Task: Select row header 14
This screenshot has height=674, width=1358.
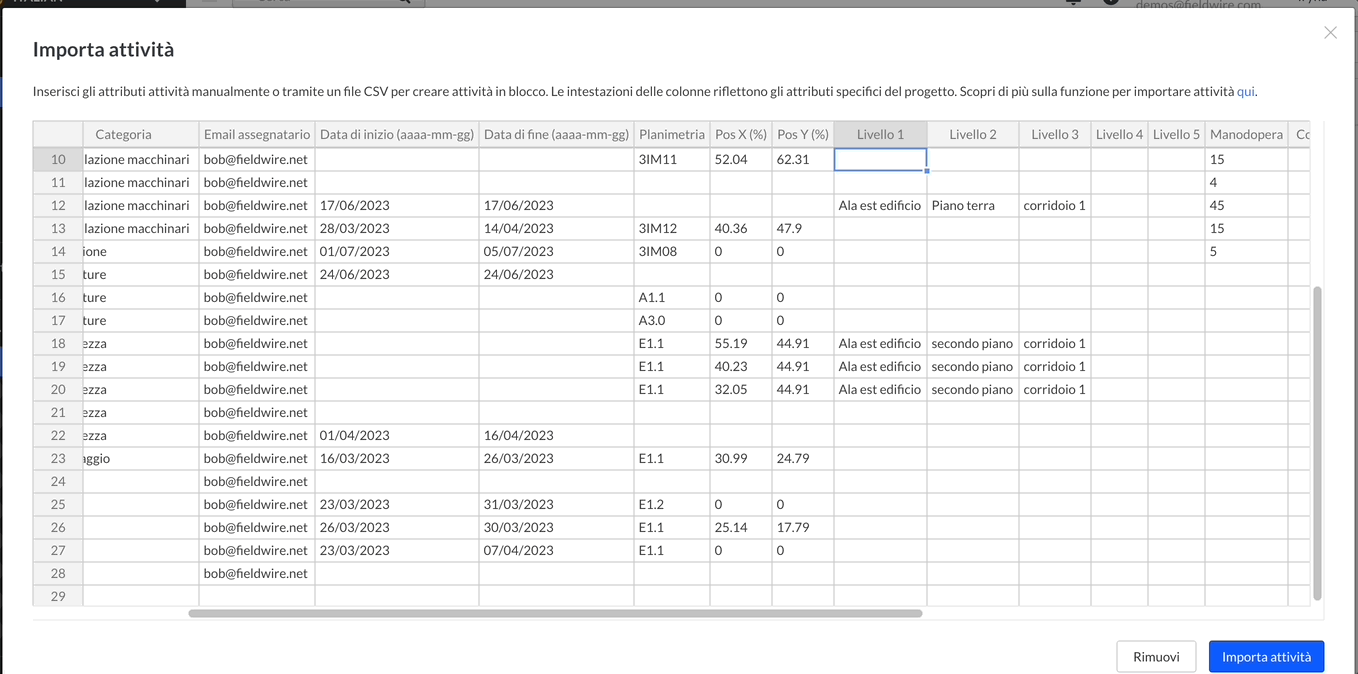Action: [x=58, y=251]
